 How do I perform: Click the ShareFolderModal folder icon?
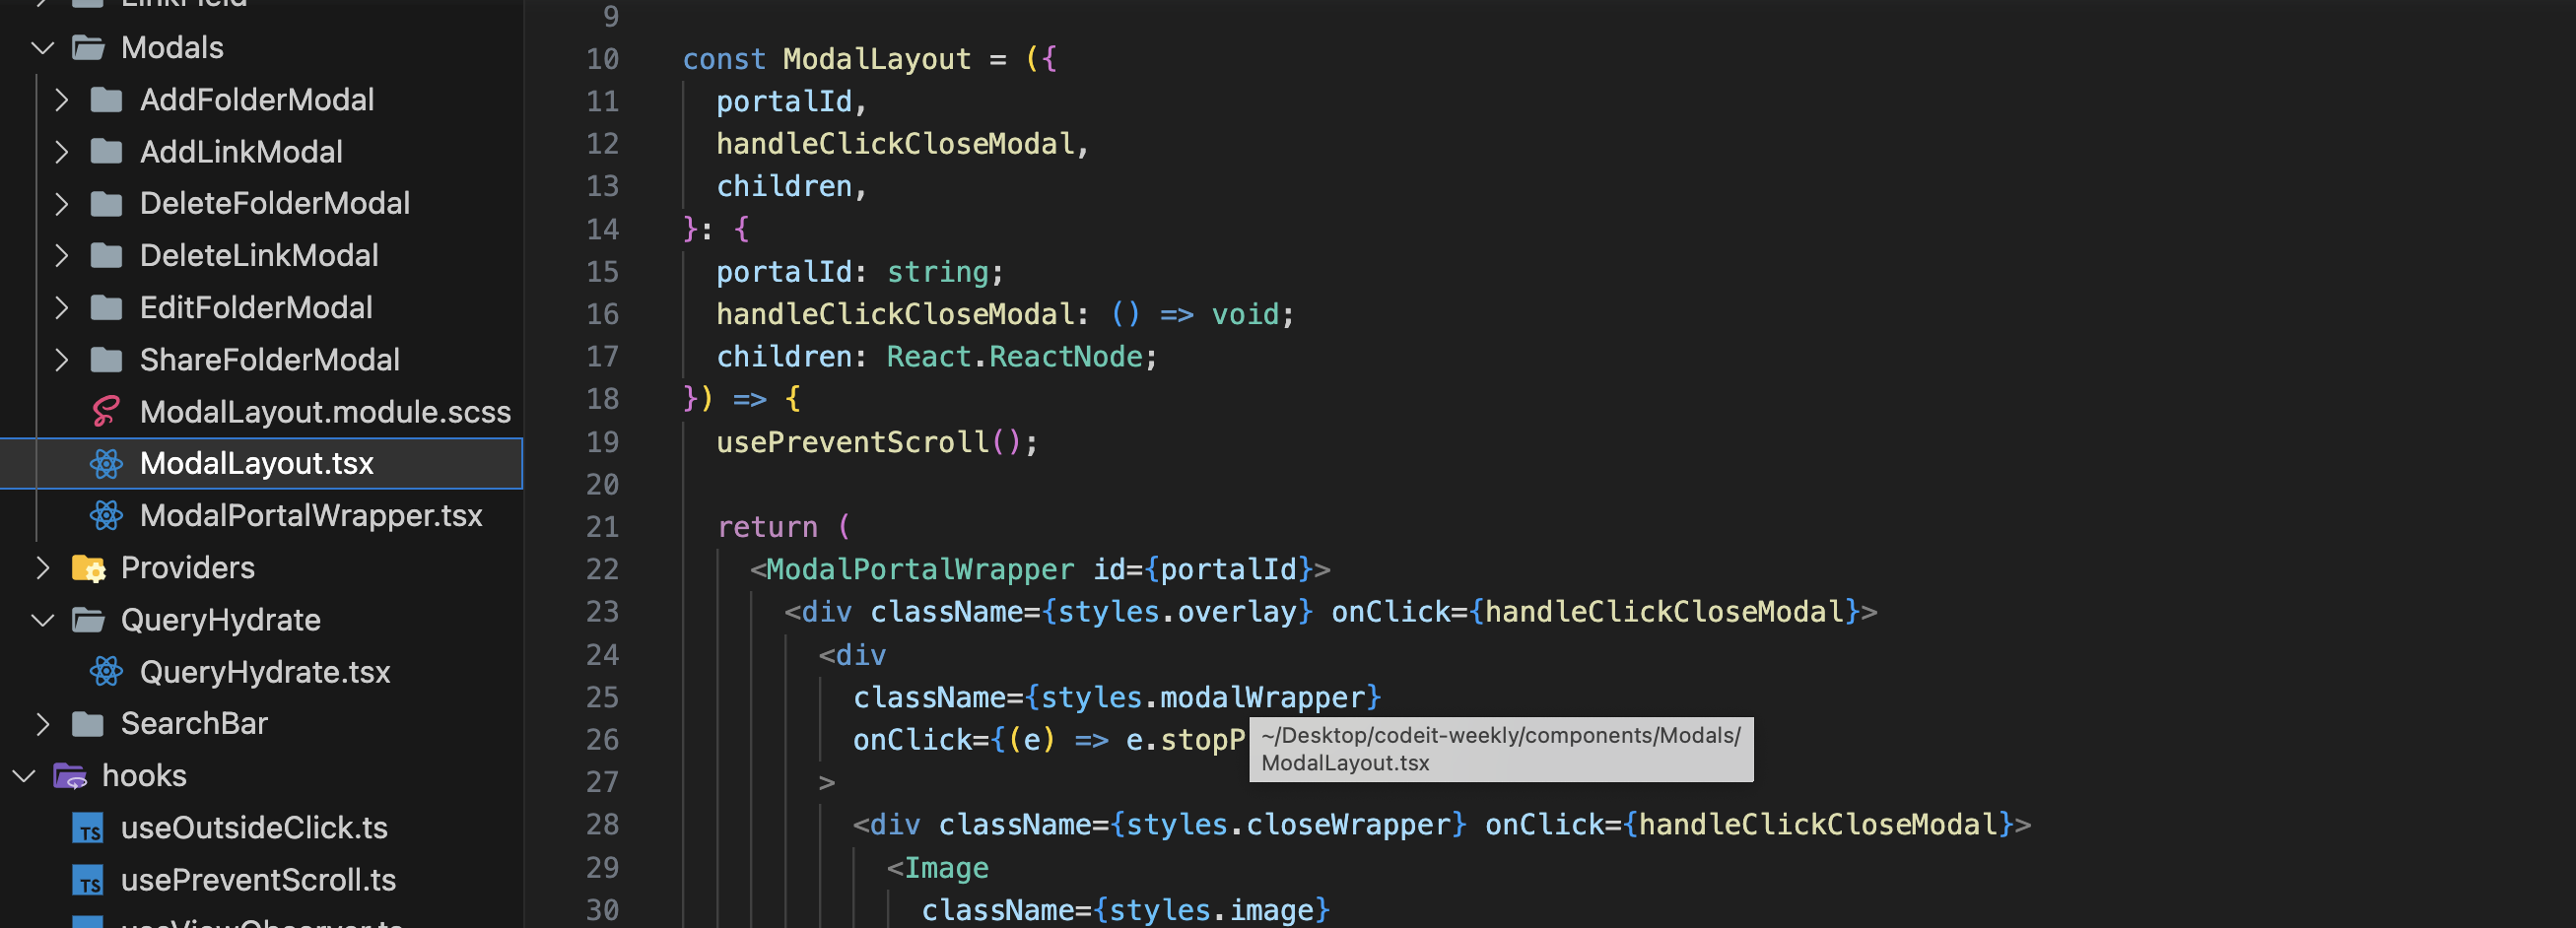click(x=106, y=360)
